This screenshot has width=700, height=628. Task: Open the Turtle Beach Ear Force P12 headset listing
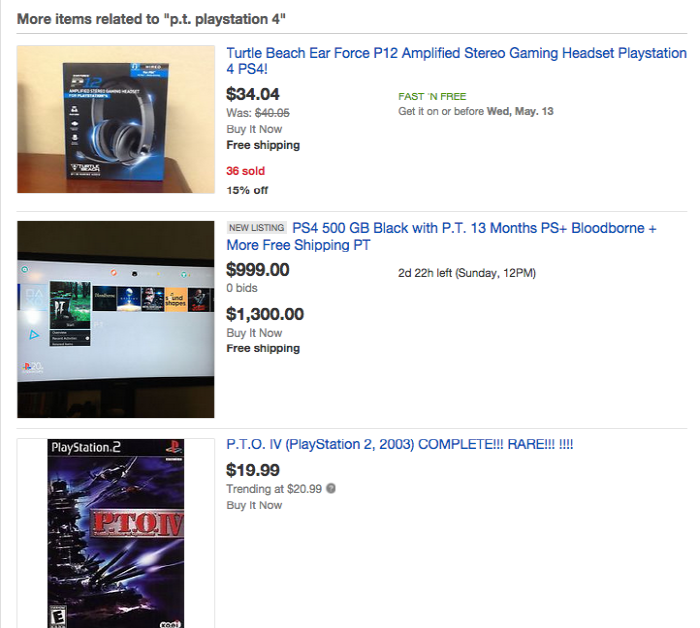pos(456,61)
